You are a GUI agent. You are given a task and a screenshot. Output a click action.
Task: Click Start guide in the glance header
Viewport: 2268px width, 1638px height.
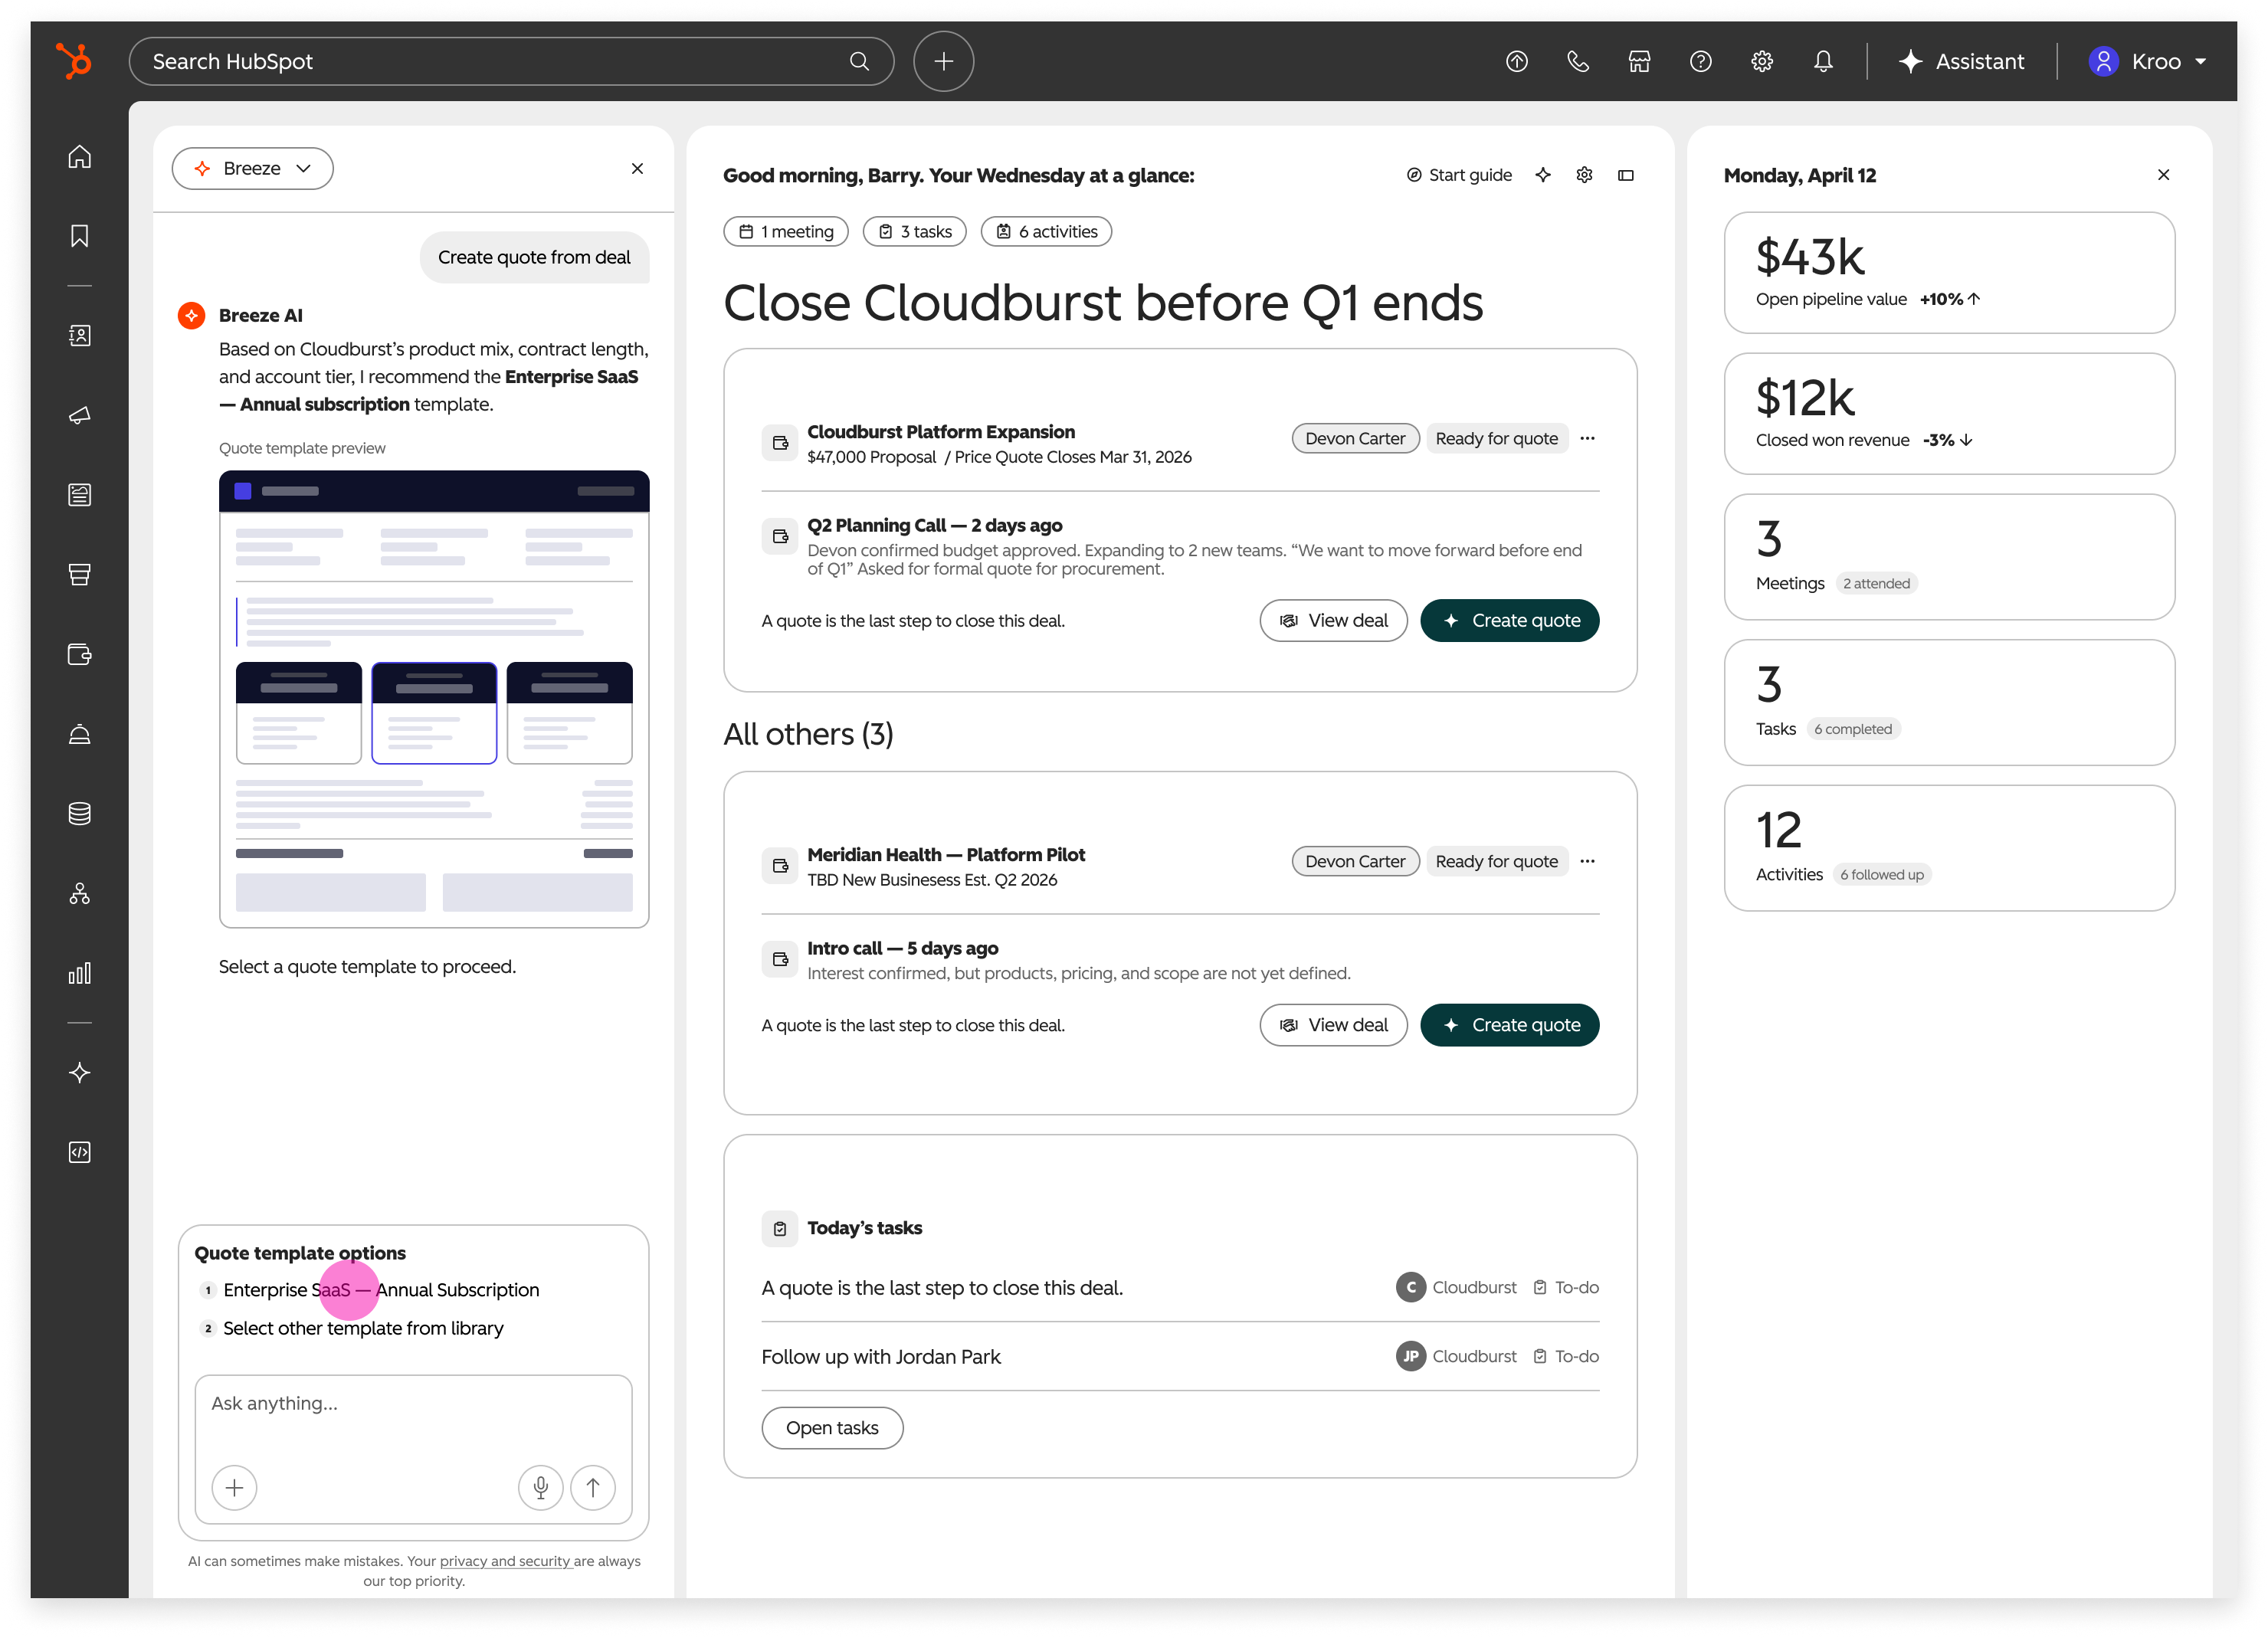coord(1459,175)
